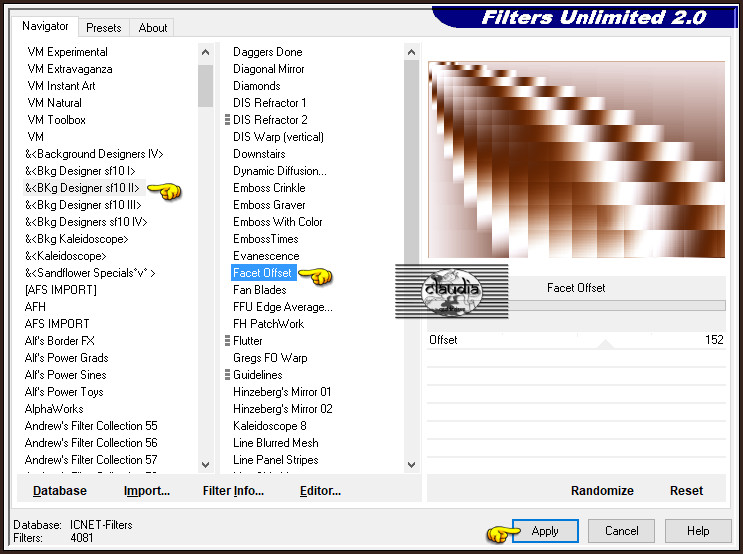Screen dimensions: 743x554
Task: Click the Cancel button
Action: pyautogui.click(x=621, y=531)
